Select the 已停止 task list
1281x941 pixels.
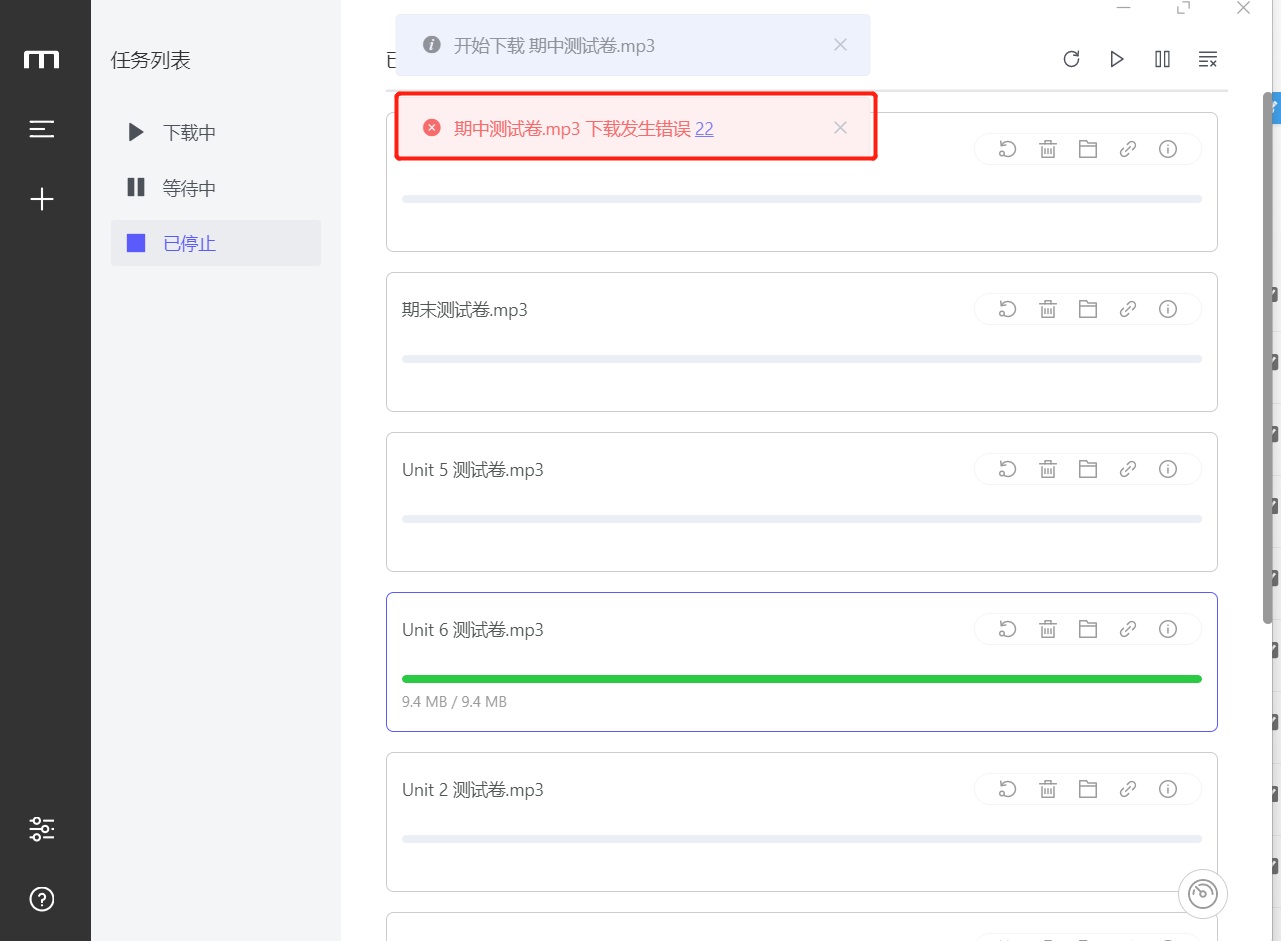point(216,243)
